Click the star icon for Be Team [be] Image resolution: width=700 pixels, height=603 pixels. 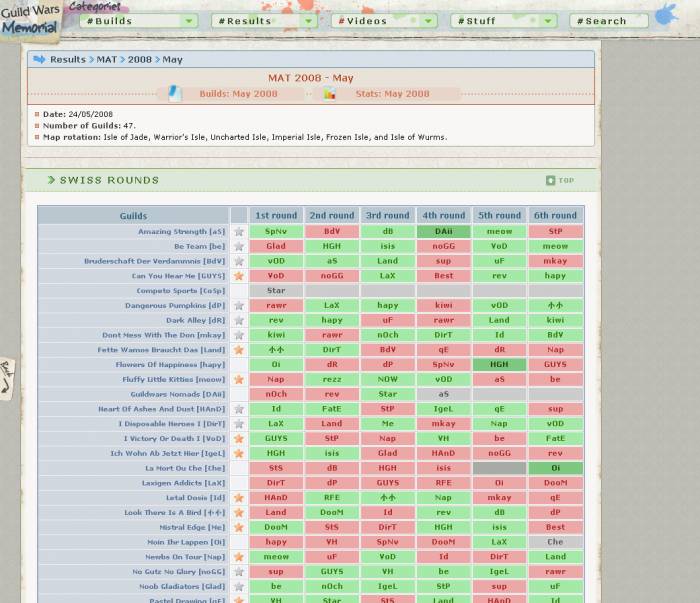[239, 246]
